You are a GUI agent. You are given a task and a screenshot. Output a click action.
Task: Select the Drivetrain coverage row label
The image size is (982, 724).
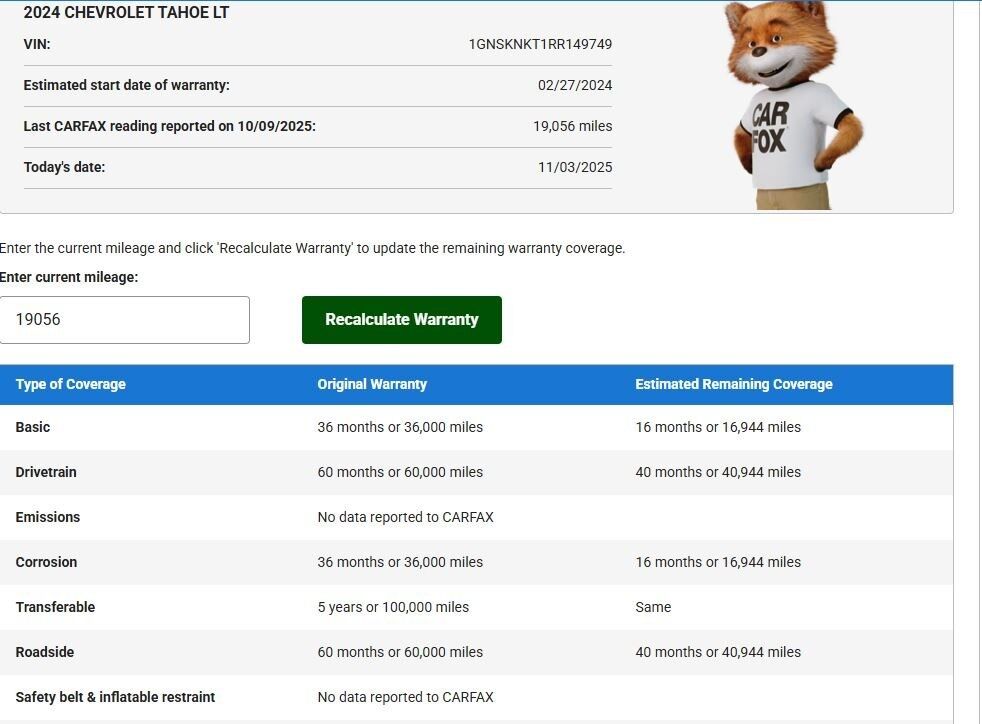[46, 472]
